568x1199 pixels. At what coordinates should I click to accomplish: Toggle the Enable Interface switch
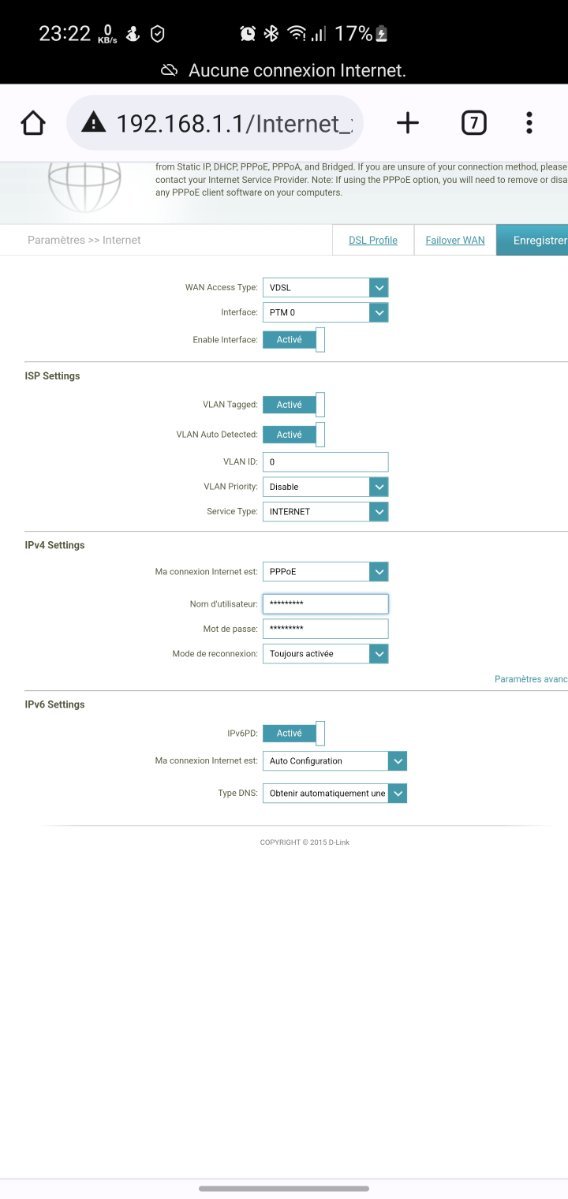click(x=294, y=340)
